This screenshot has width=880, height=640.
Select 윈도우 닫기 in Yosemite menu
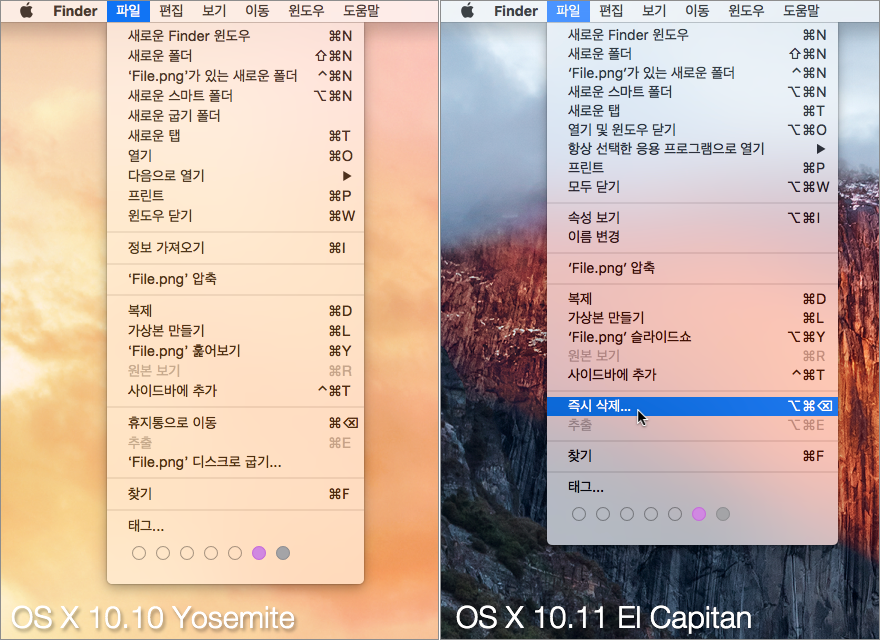click(235, 216)
